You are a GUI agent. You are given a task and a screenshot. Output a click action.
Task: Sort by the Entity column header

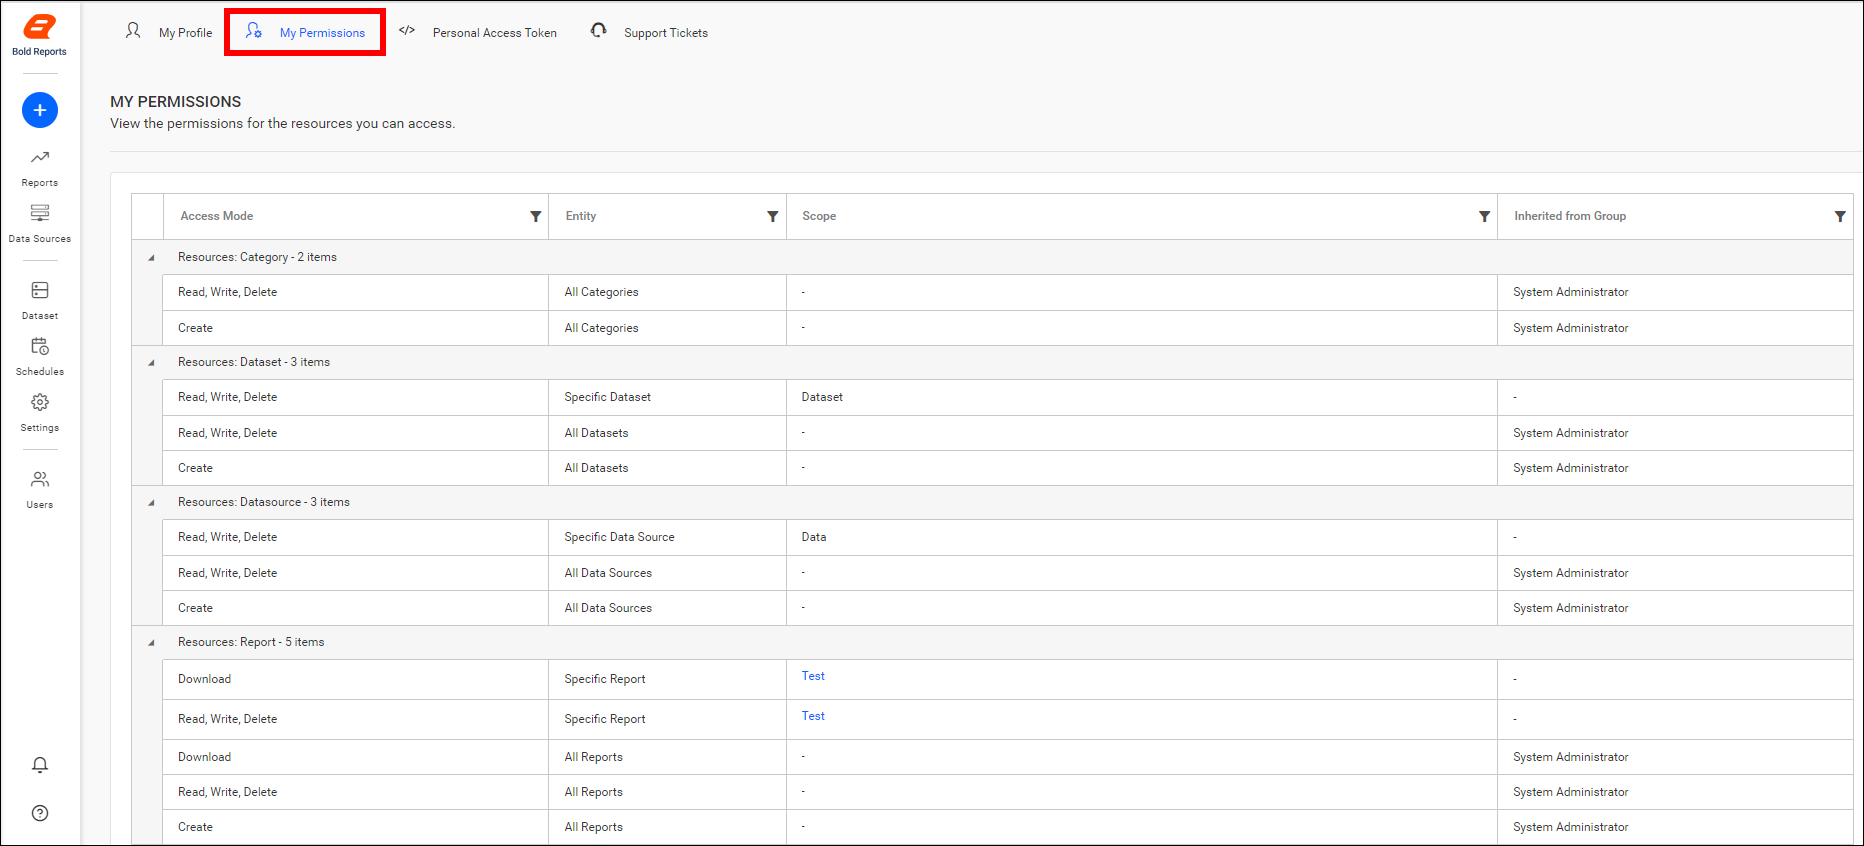581,216
